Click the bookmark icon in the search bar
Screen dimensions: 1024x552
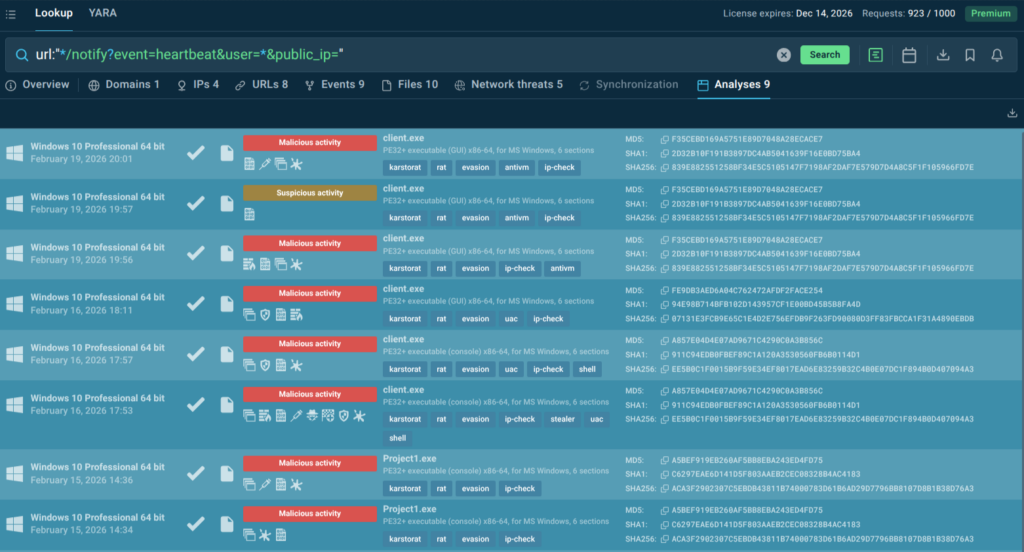coord(970,55)
